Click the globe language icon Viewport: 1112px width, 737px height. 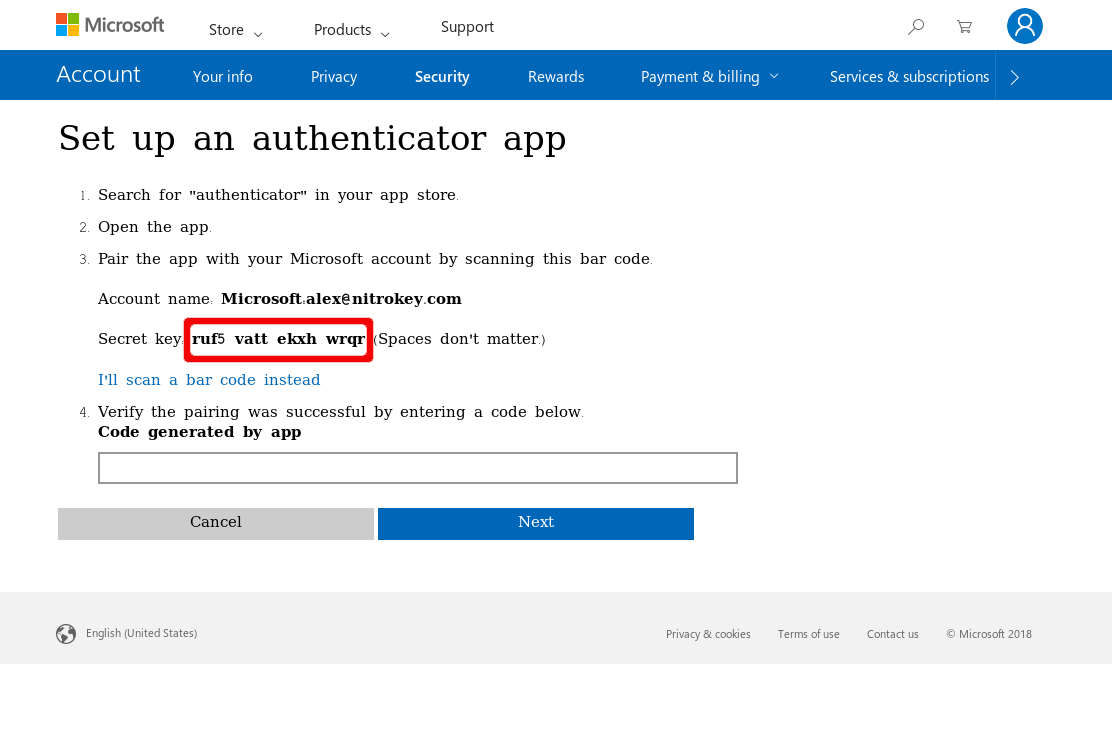[66, 634]
